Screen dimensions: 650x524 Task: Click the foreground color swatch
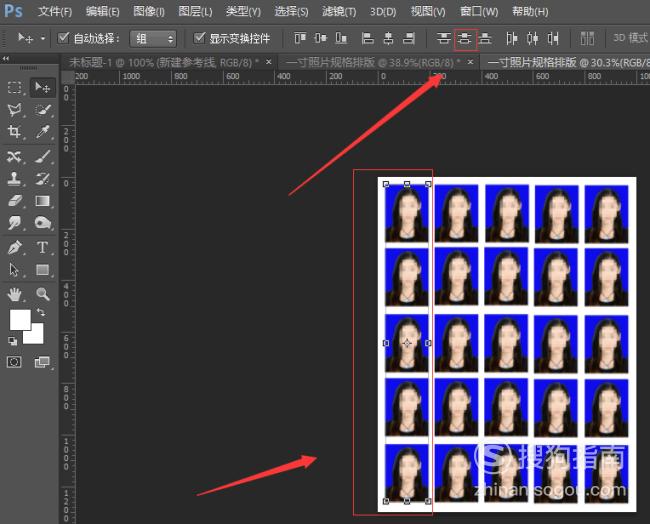19,319
